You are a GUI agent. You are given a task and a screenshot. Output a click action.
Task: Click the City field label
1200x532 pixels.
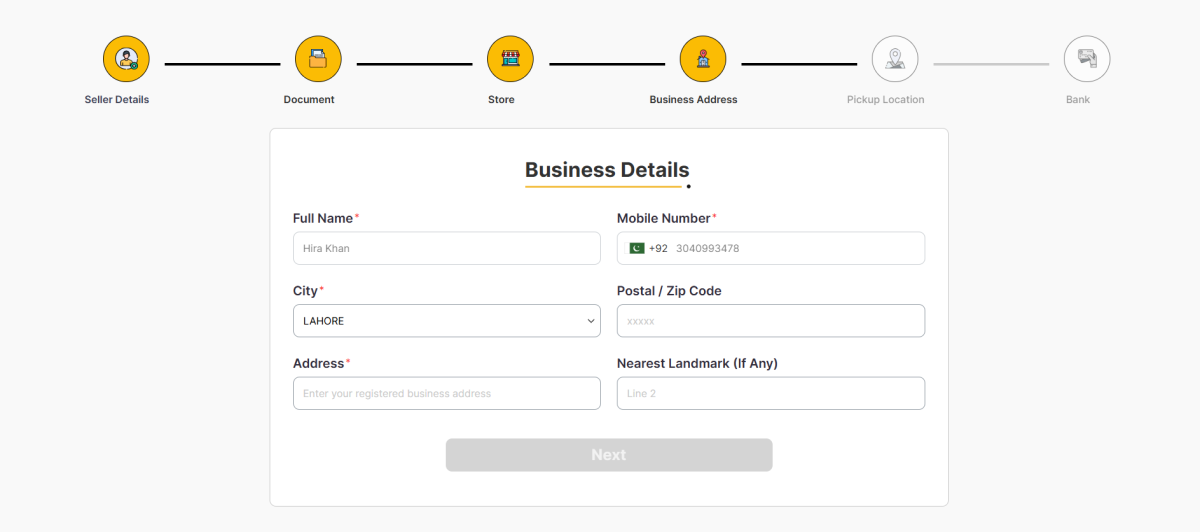[305, 291]
